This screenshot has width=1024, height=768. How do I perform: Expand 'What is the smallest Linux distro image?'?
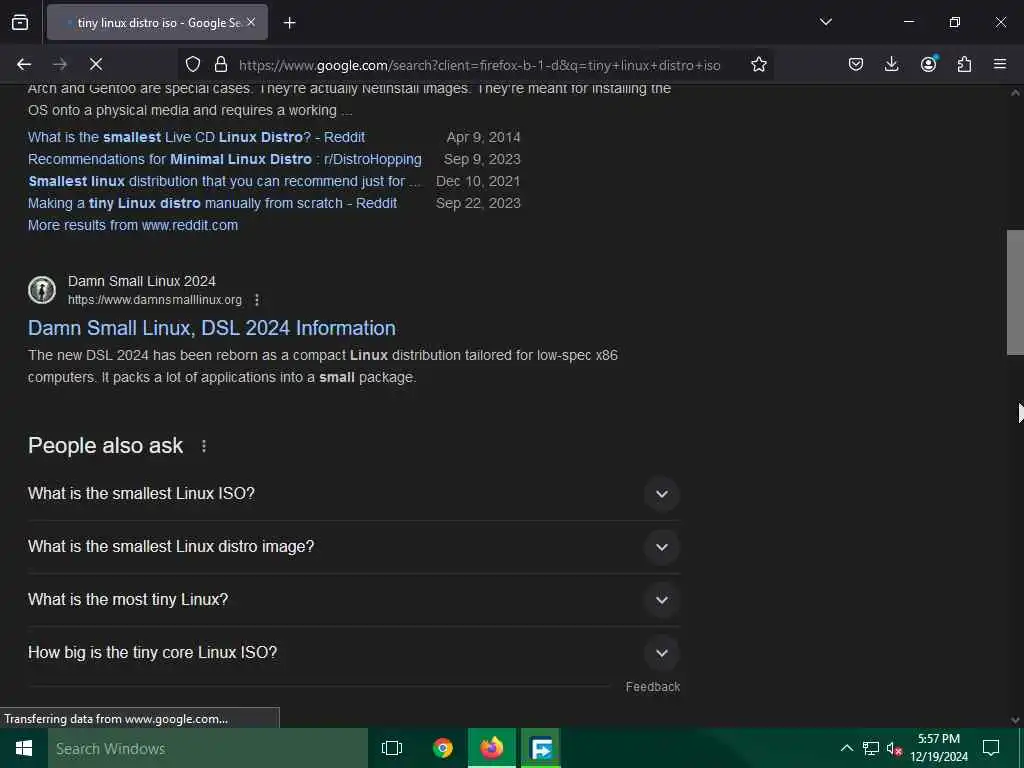(x=354, y=547)
